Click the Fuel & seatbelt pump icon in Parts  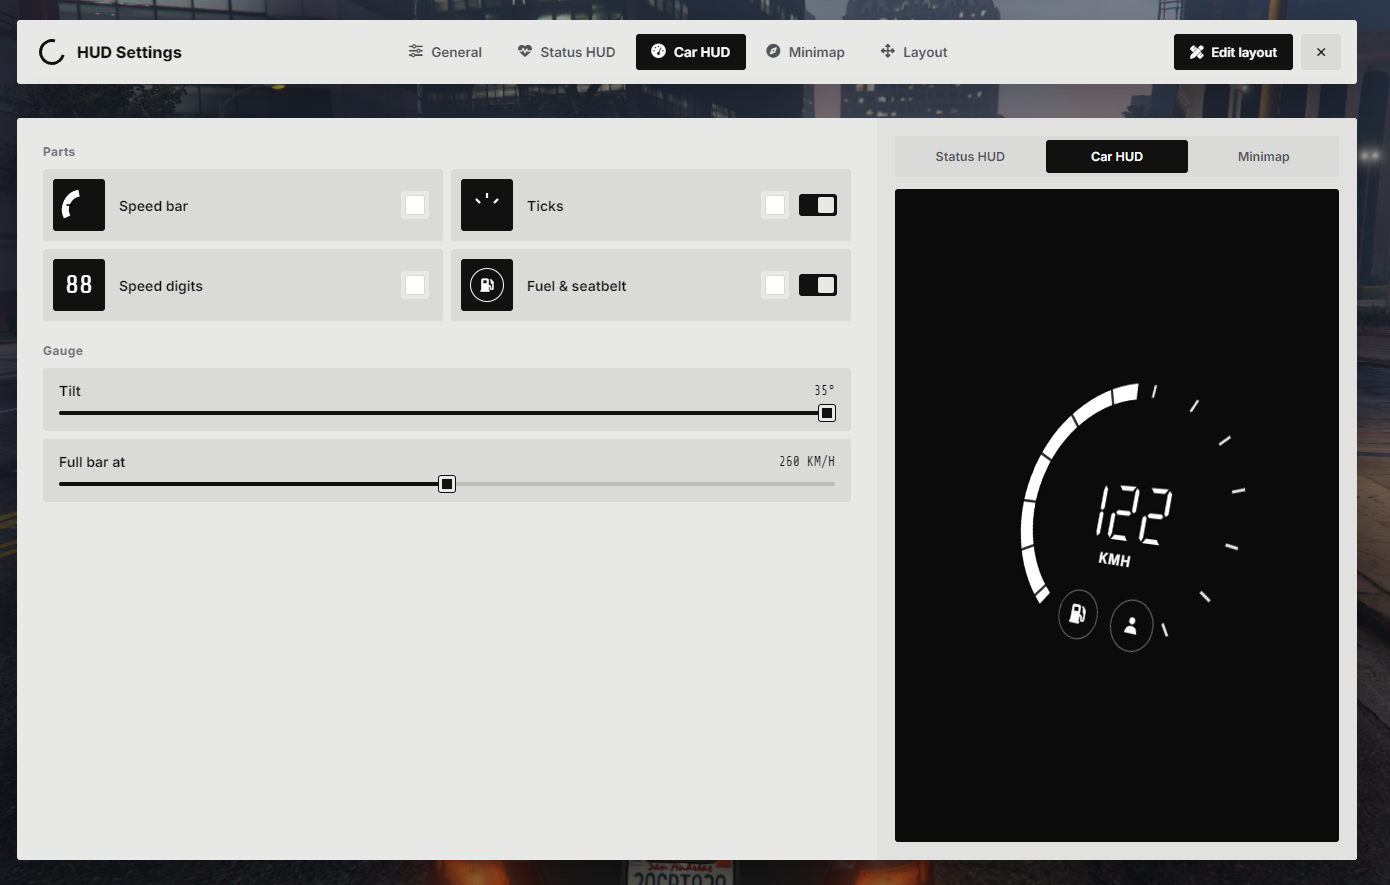click(x=487, y=285)
